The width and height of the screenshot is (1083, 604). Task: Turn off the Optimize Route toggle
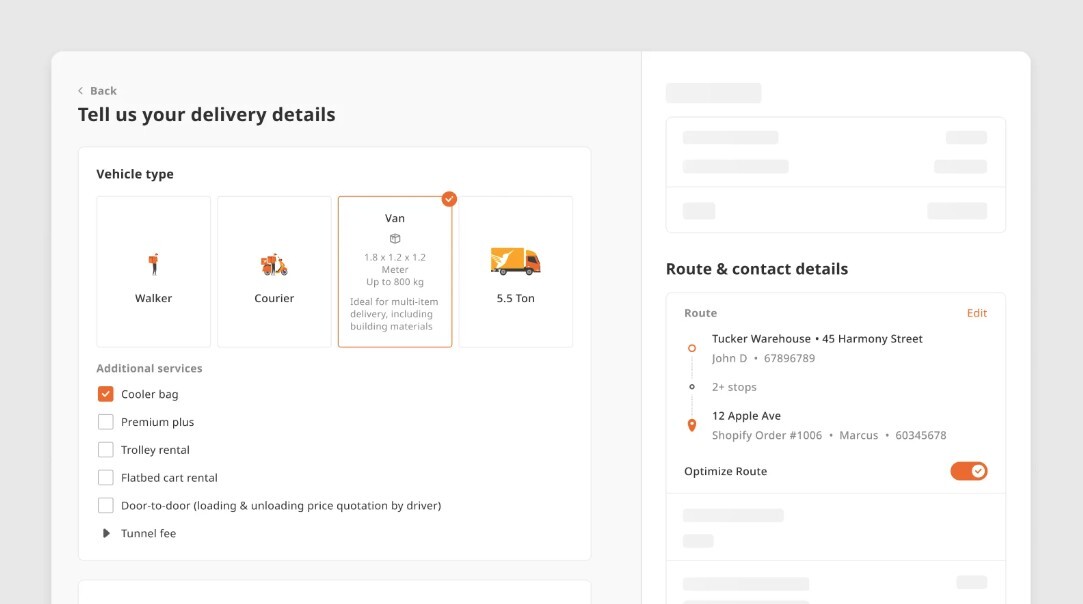(968, 471)
